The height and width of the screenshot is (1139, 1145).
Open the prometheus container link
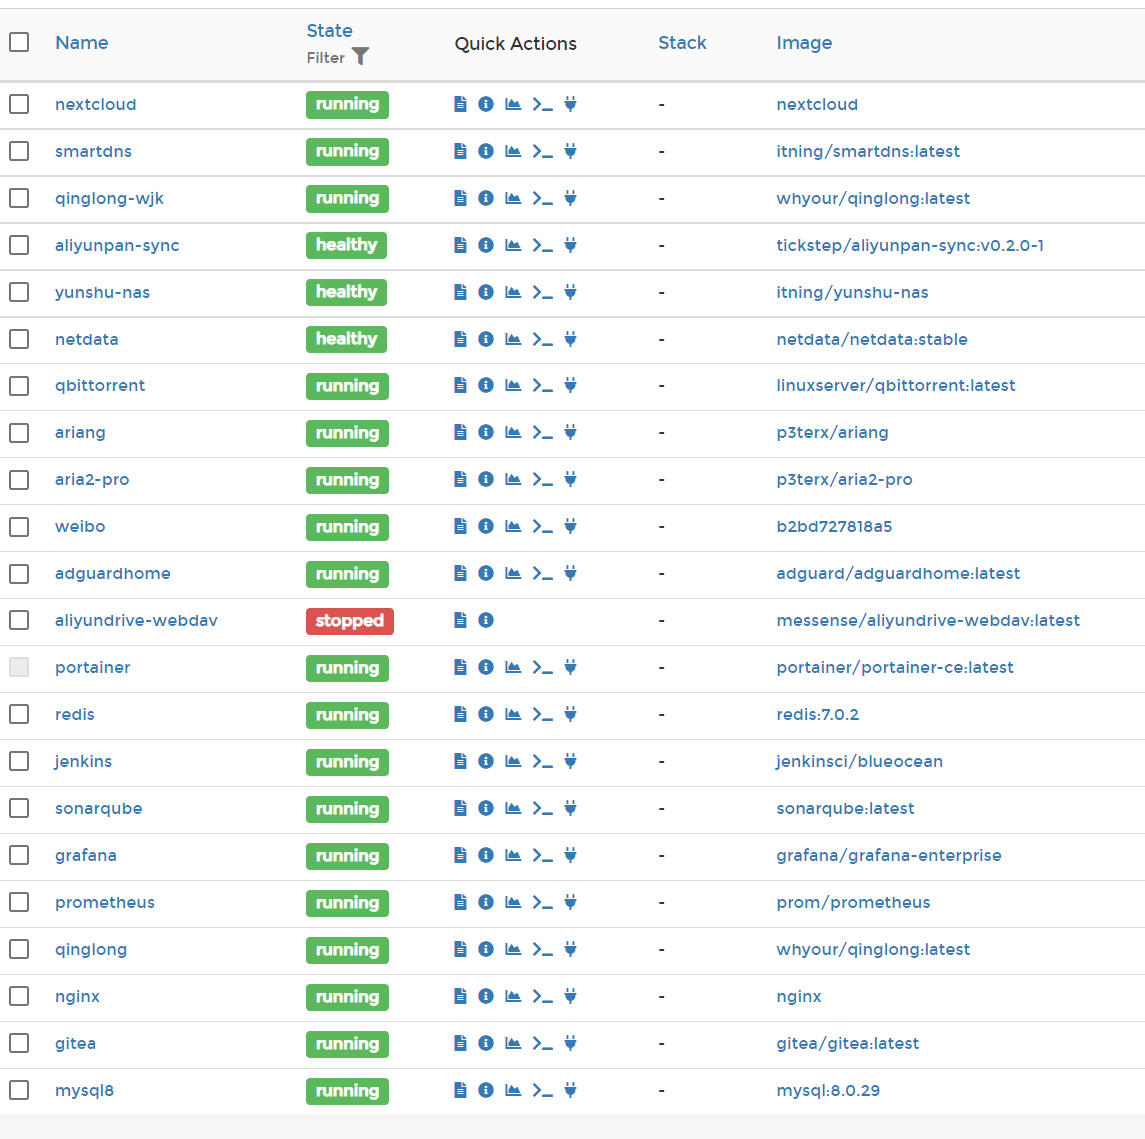click(x=105, y=902)
